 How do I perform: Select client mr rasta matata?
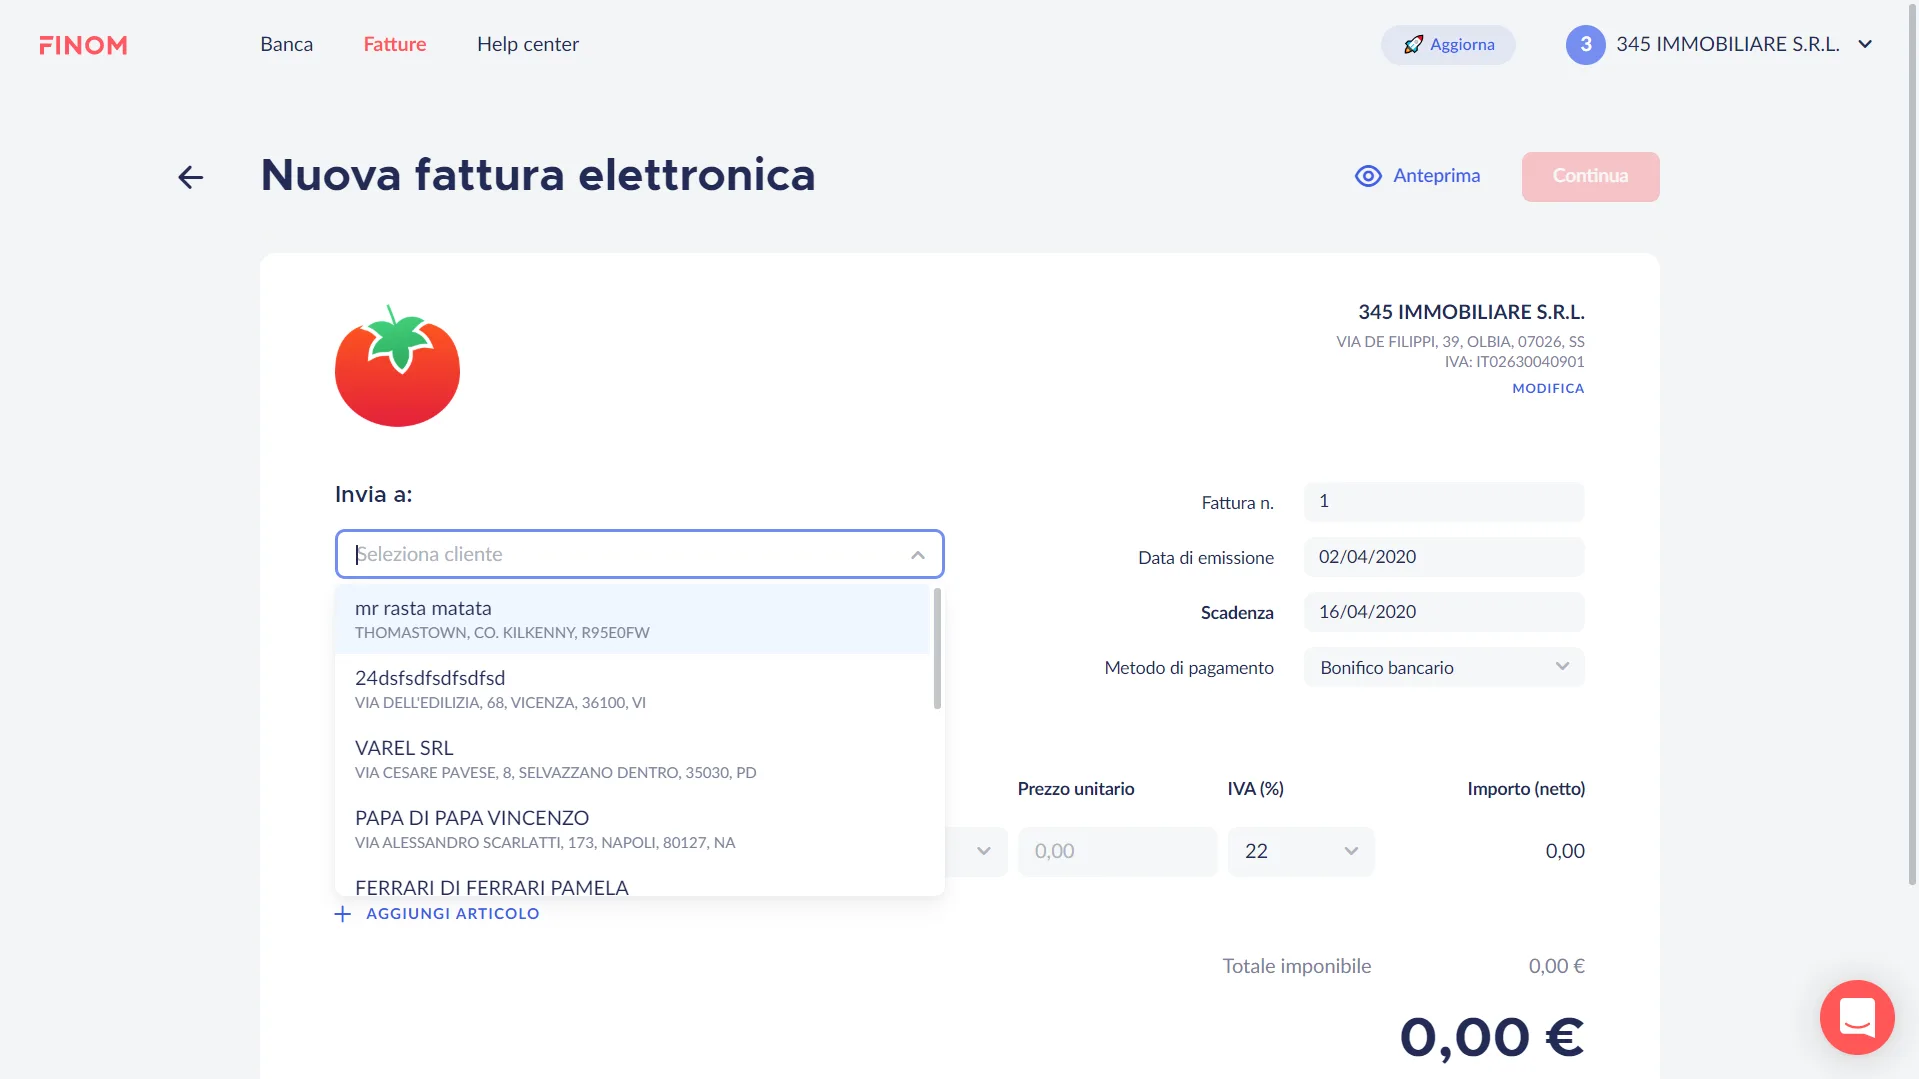click(632, 619)
